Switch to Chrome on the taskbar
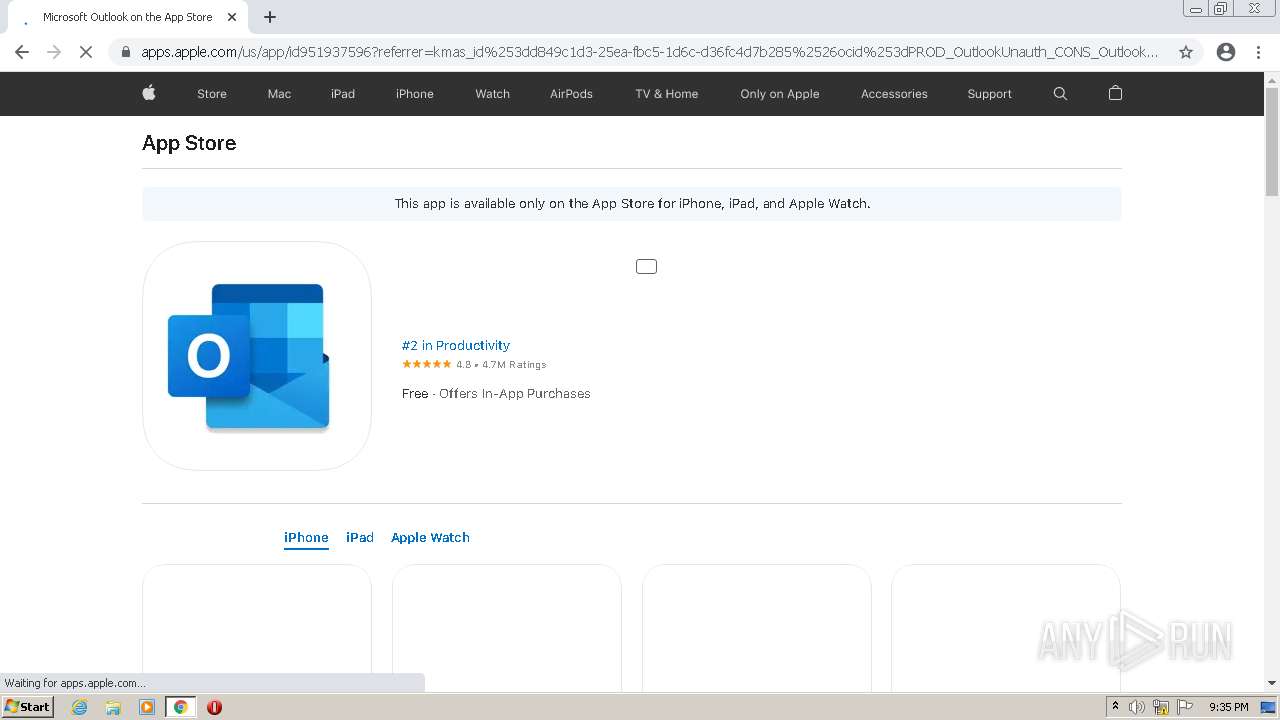Screen dimensions: 1280x720 coord(181,707)
